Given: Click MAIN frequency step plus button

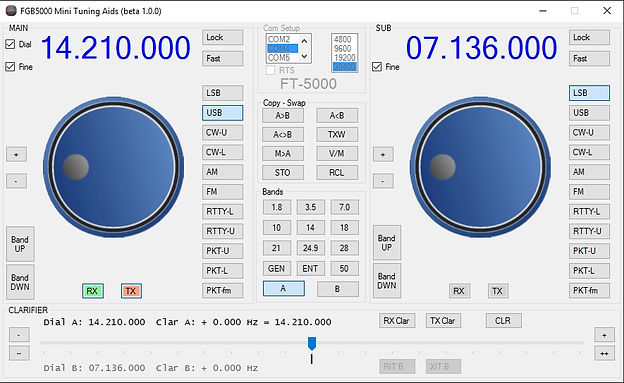Looking at the screenshot, I should click(x=16, y=154).
